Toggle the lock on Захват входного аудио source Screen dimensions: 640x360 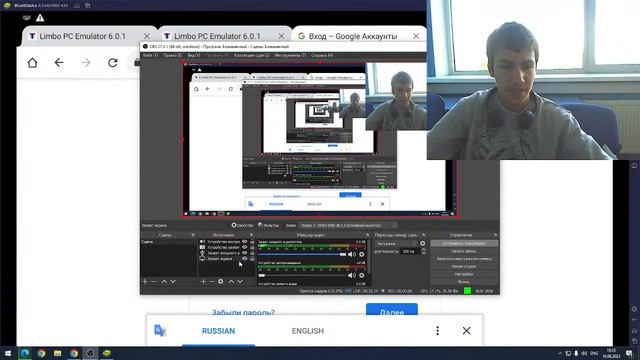(x=252, y=253)
